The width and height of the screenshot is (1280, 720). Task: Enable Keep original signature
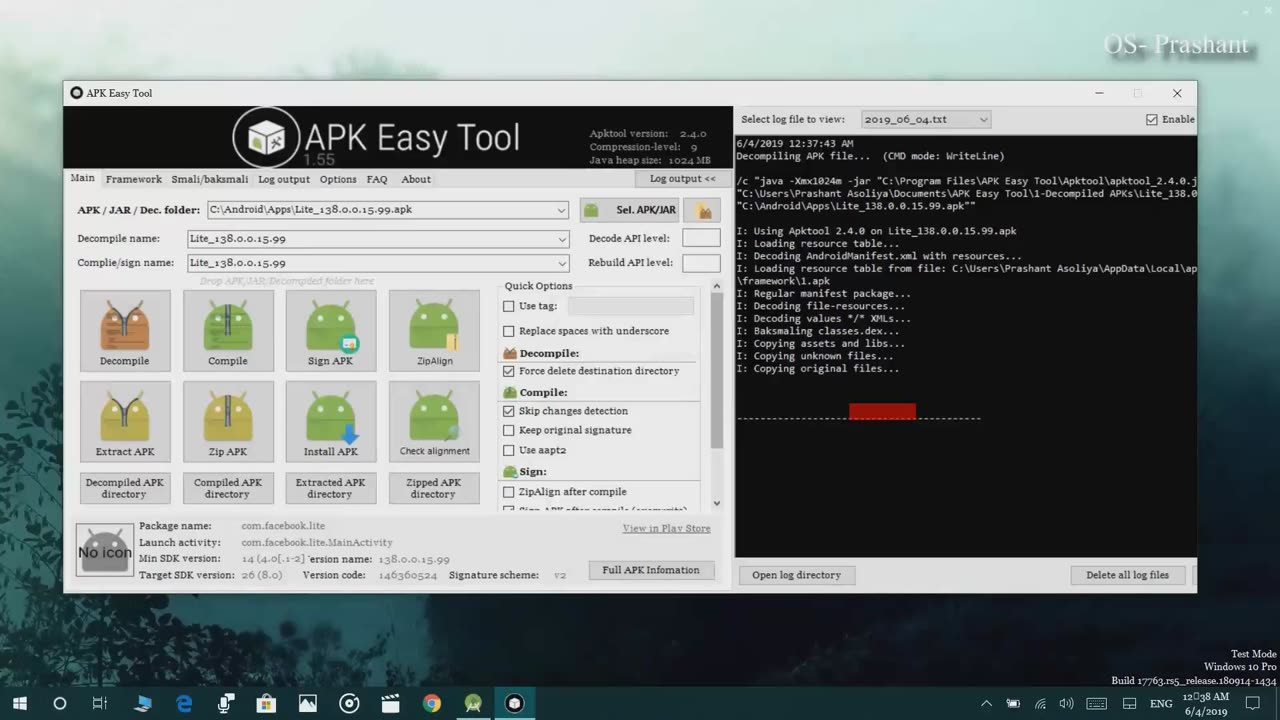[x=509, y=430]
